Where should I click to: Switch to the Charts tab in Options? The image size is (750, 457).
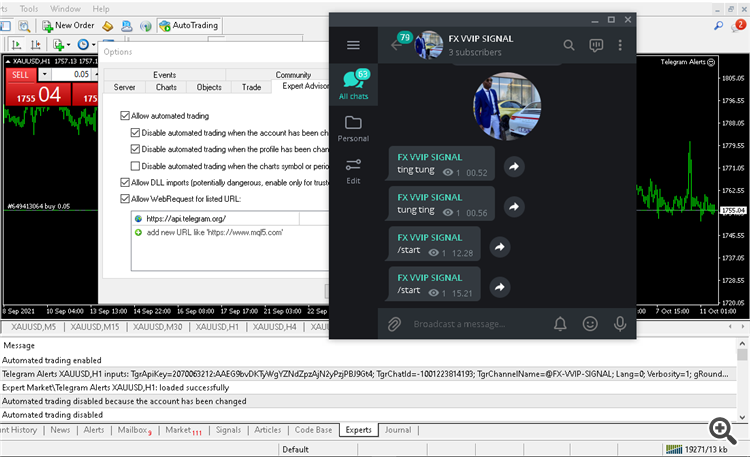click(x=166, y=87)
